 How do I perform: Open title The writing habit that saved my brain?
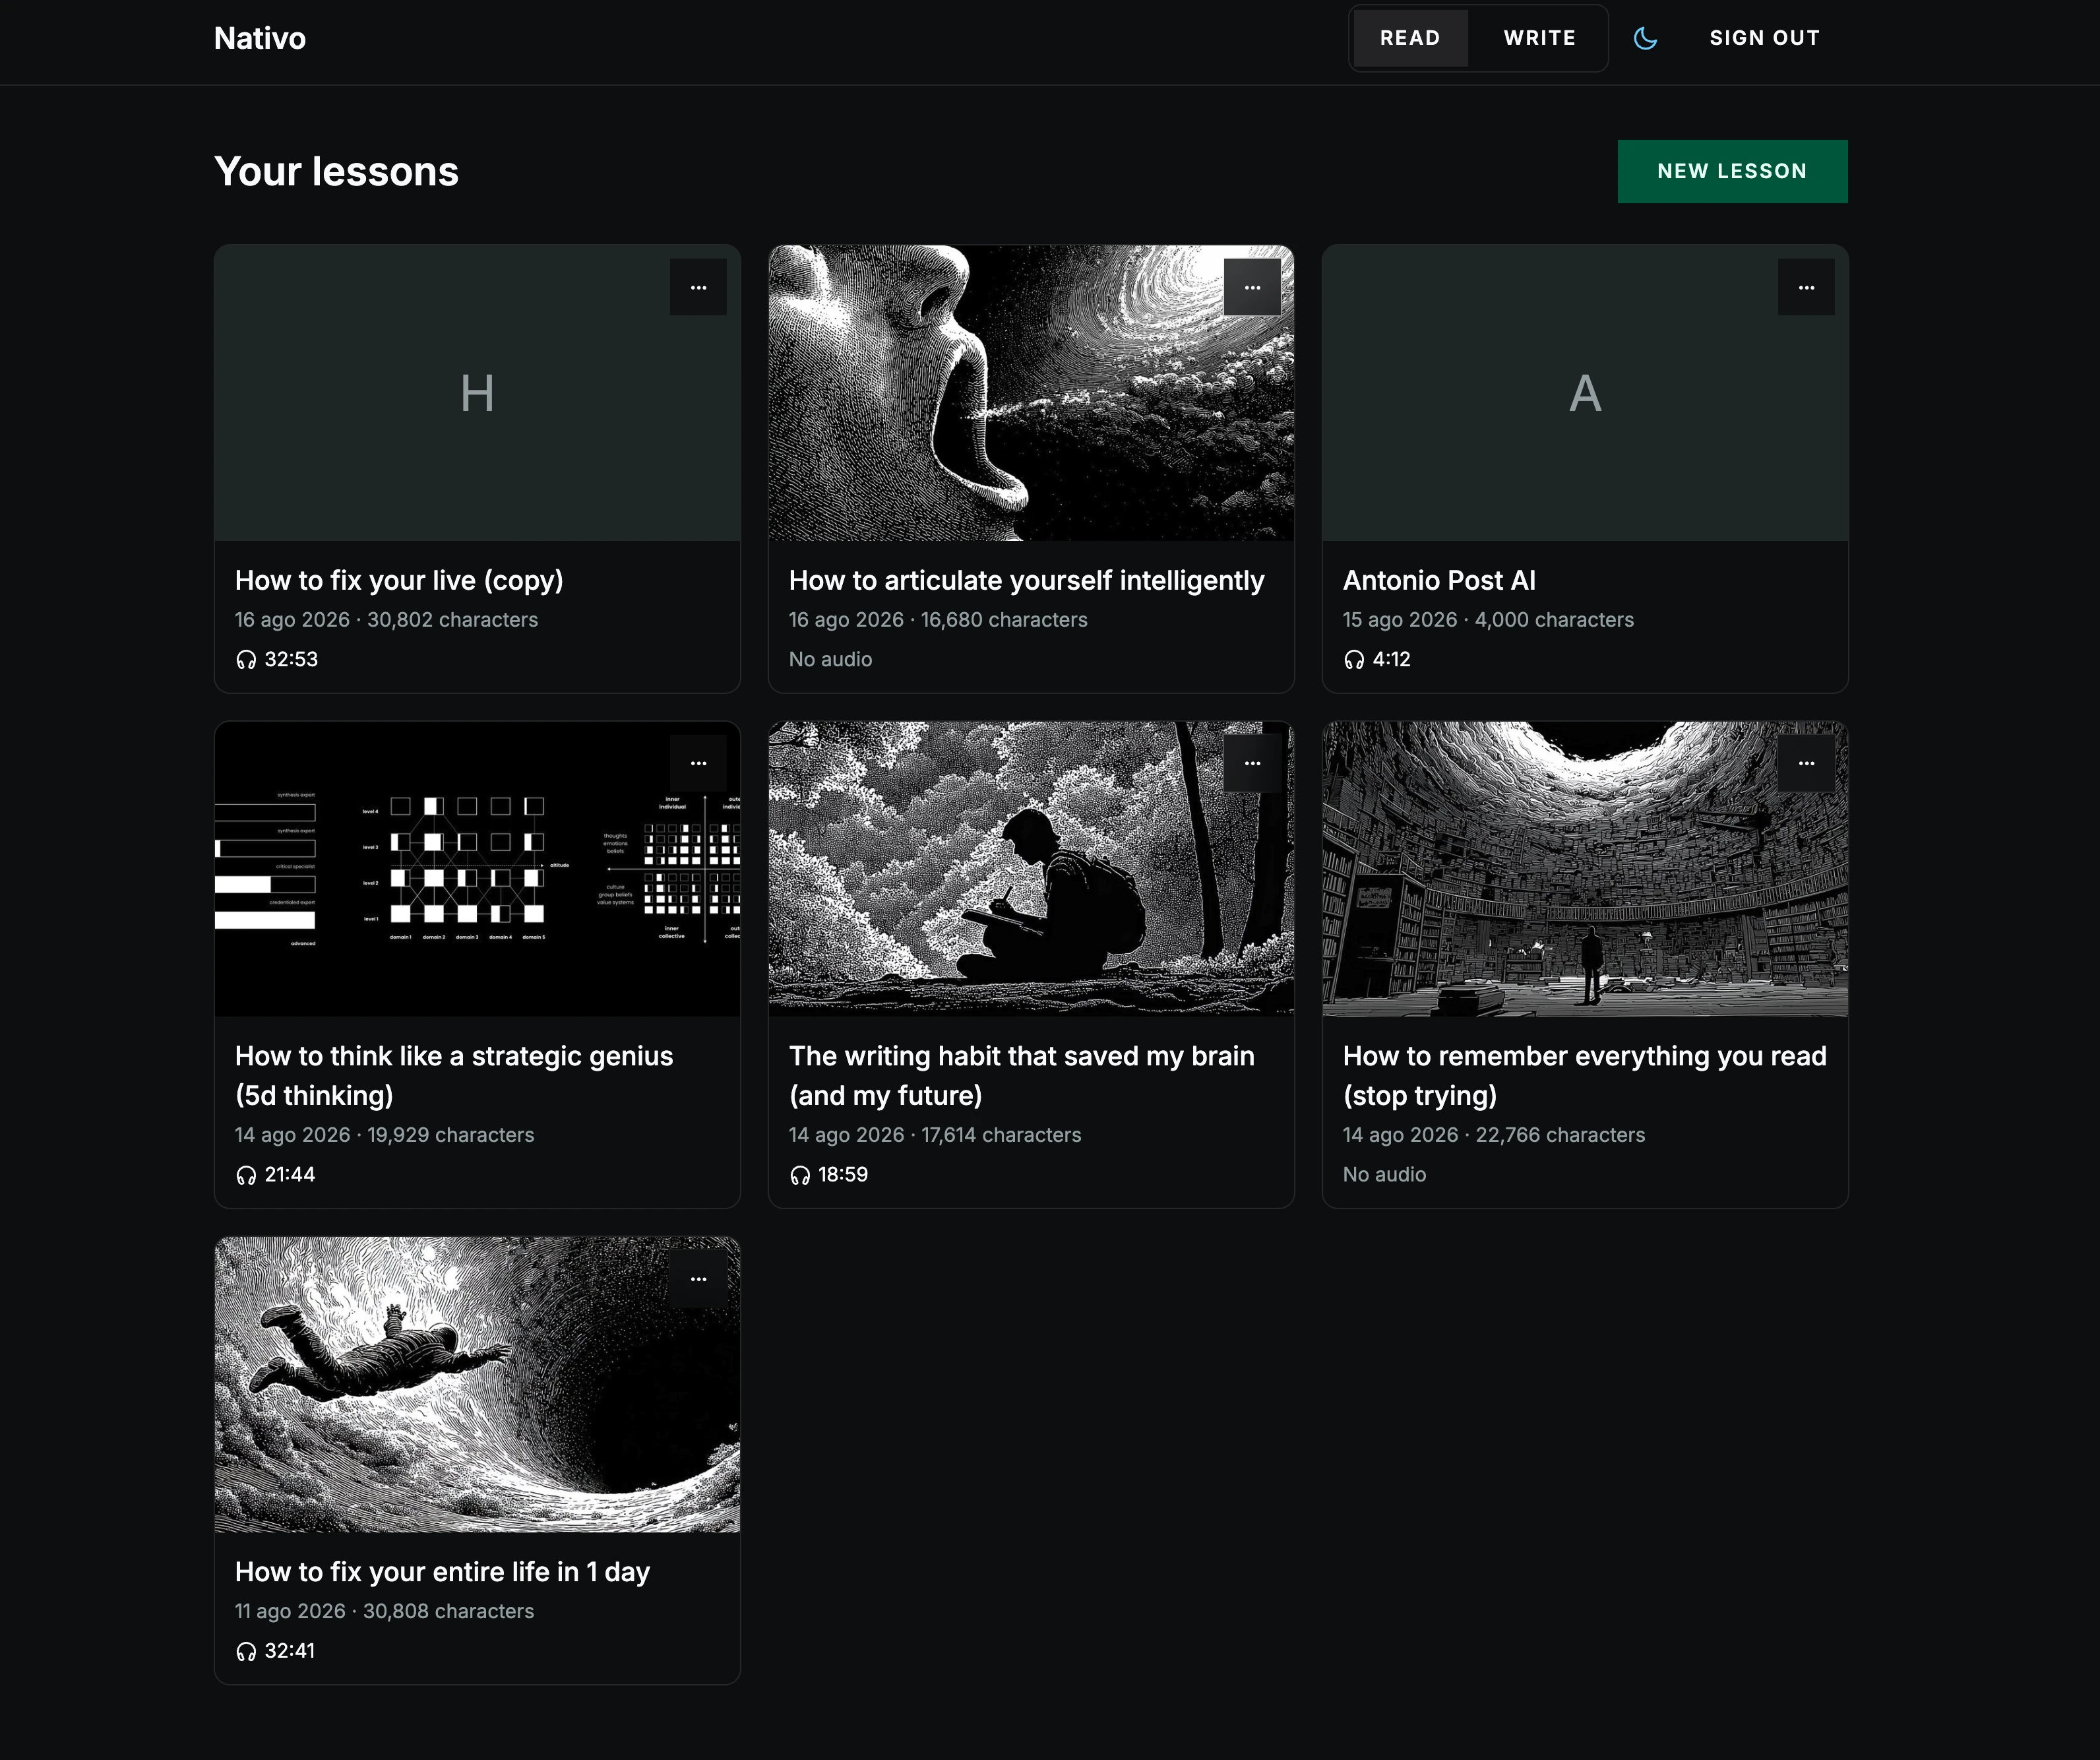click(x=1022, y=1076)
